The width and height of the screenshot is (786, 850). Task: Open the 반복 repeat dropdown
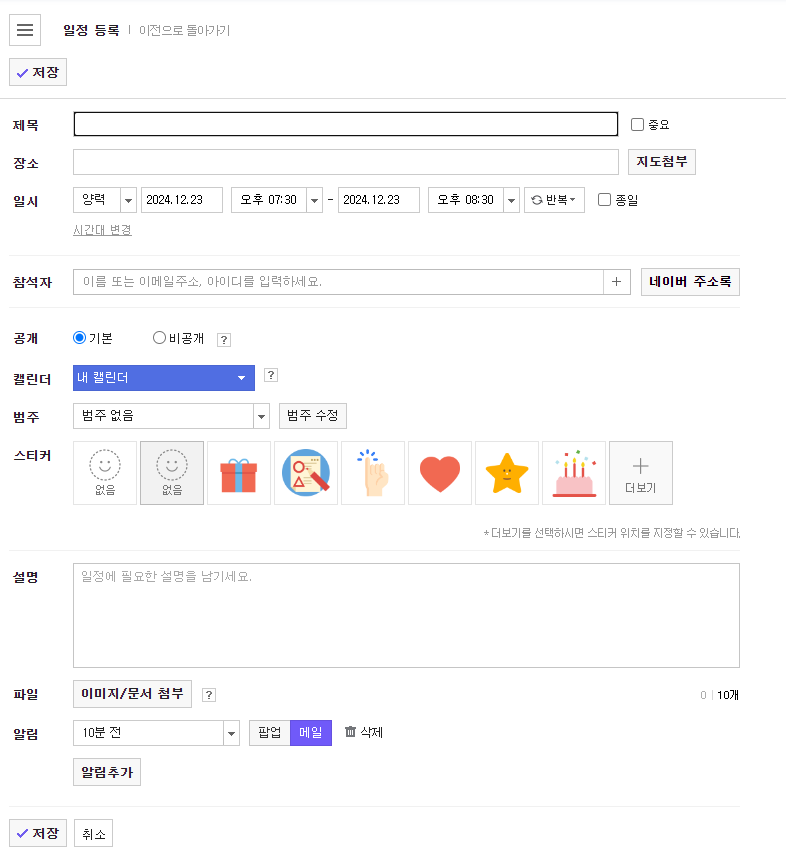point(554,199)
